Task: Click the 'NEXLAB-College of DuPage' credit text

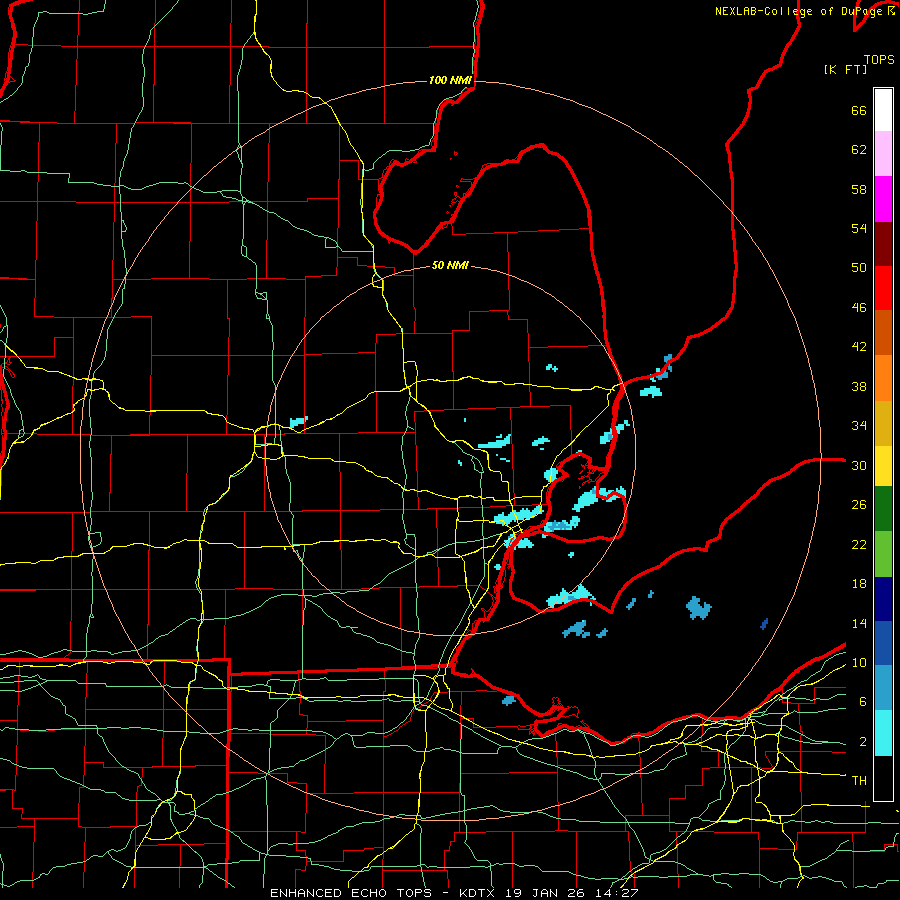Action: 800,11
